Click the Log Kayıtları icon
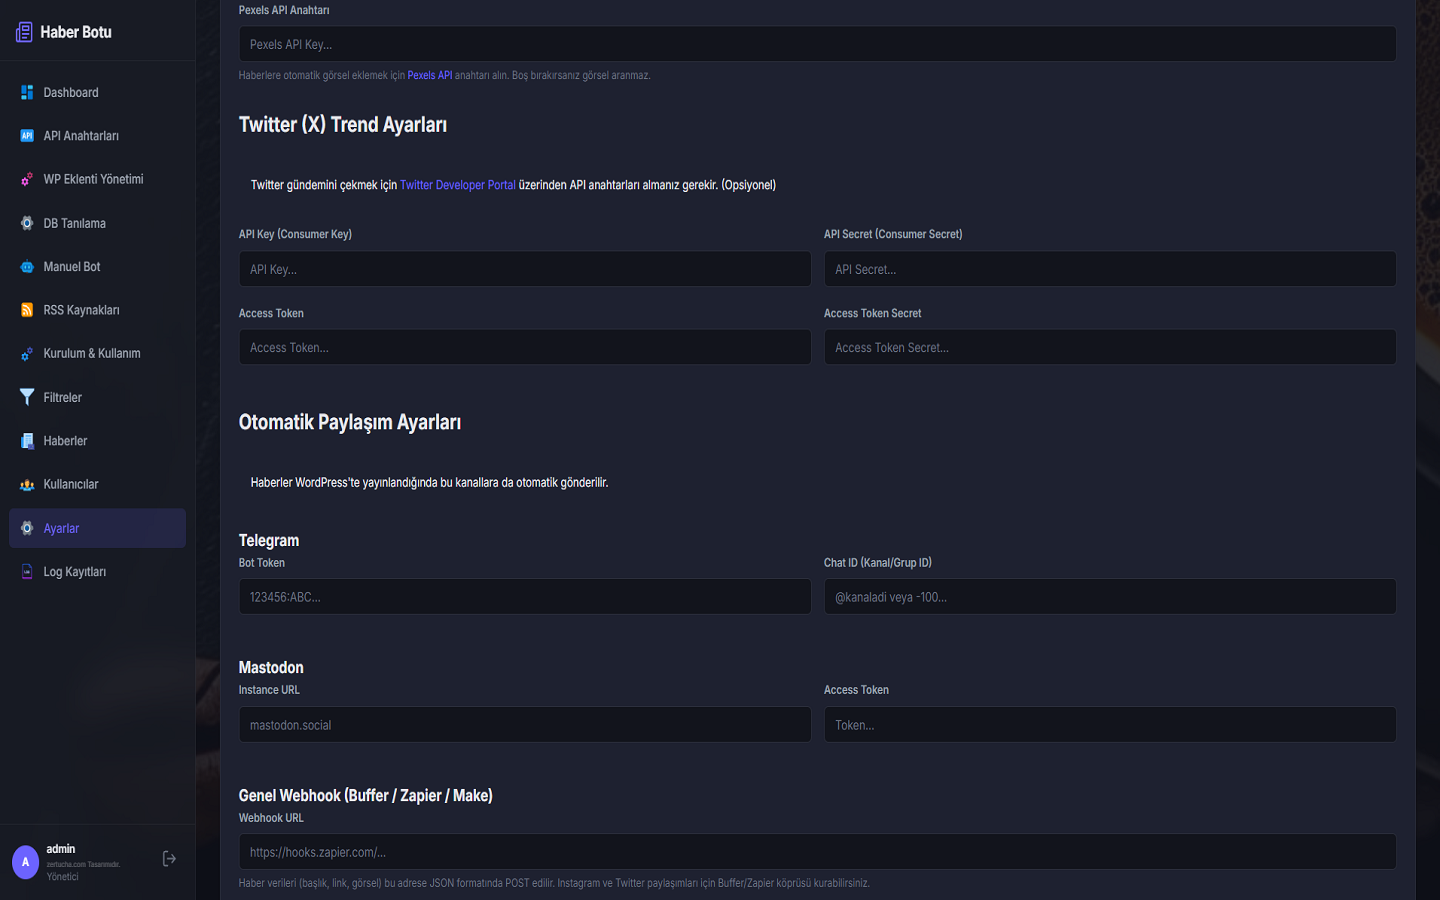This screenshot has height=900, width=1440. pyautogui.click(x=27, y=572)
